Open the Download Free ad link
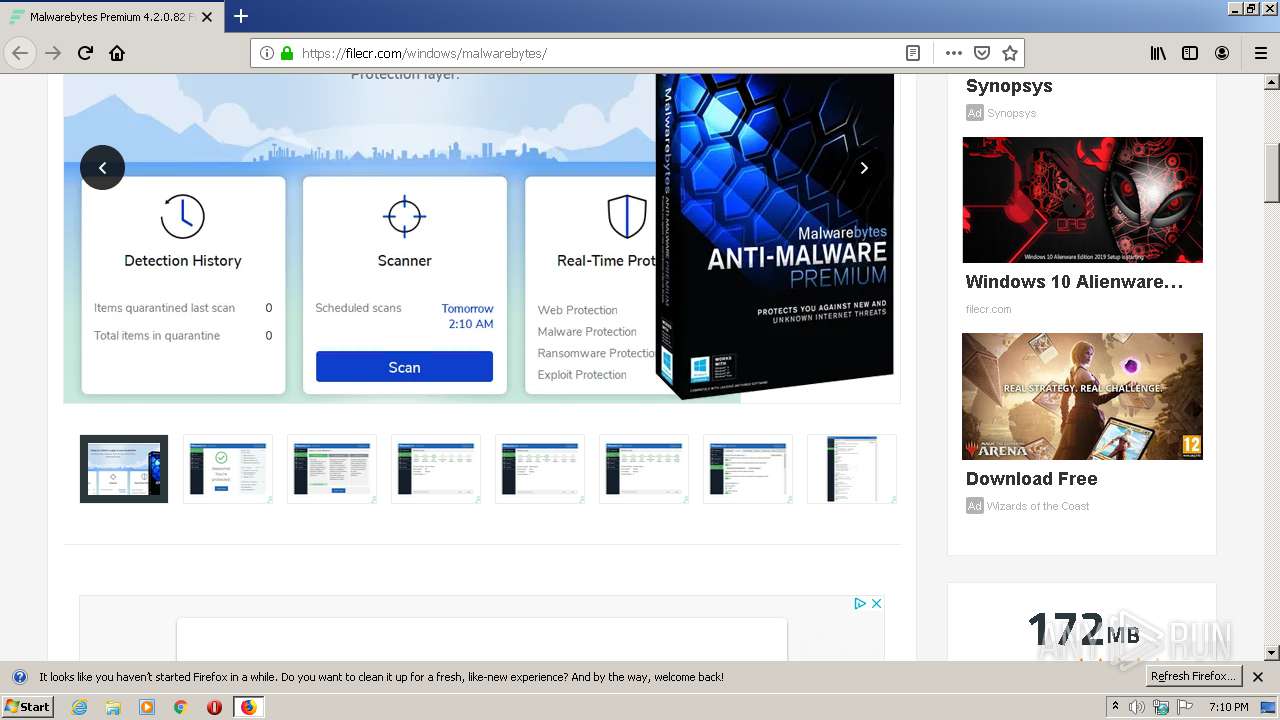1280x720 pixels. point(1031,479)
